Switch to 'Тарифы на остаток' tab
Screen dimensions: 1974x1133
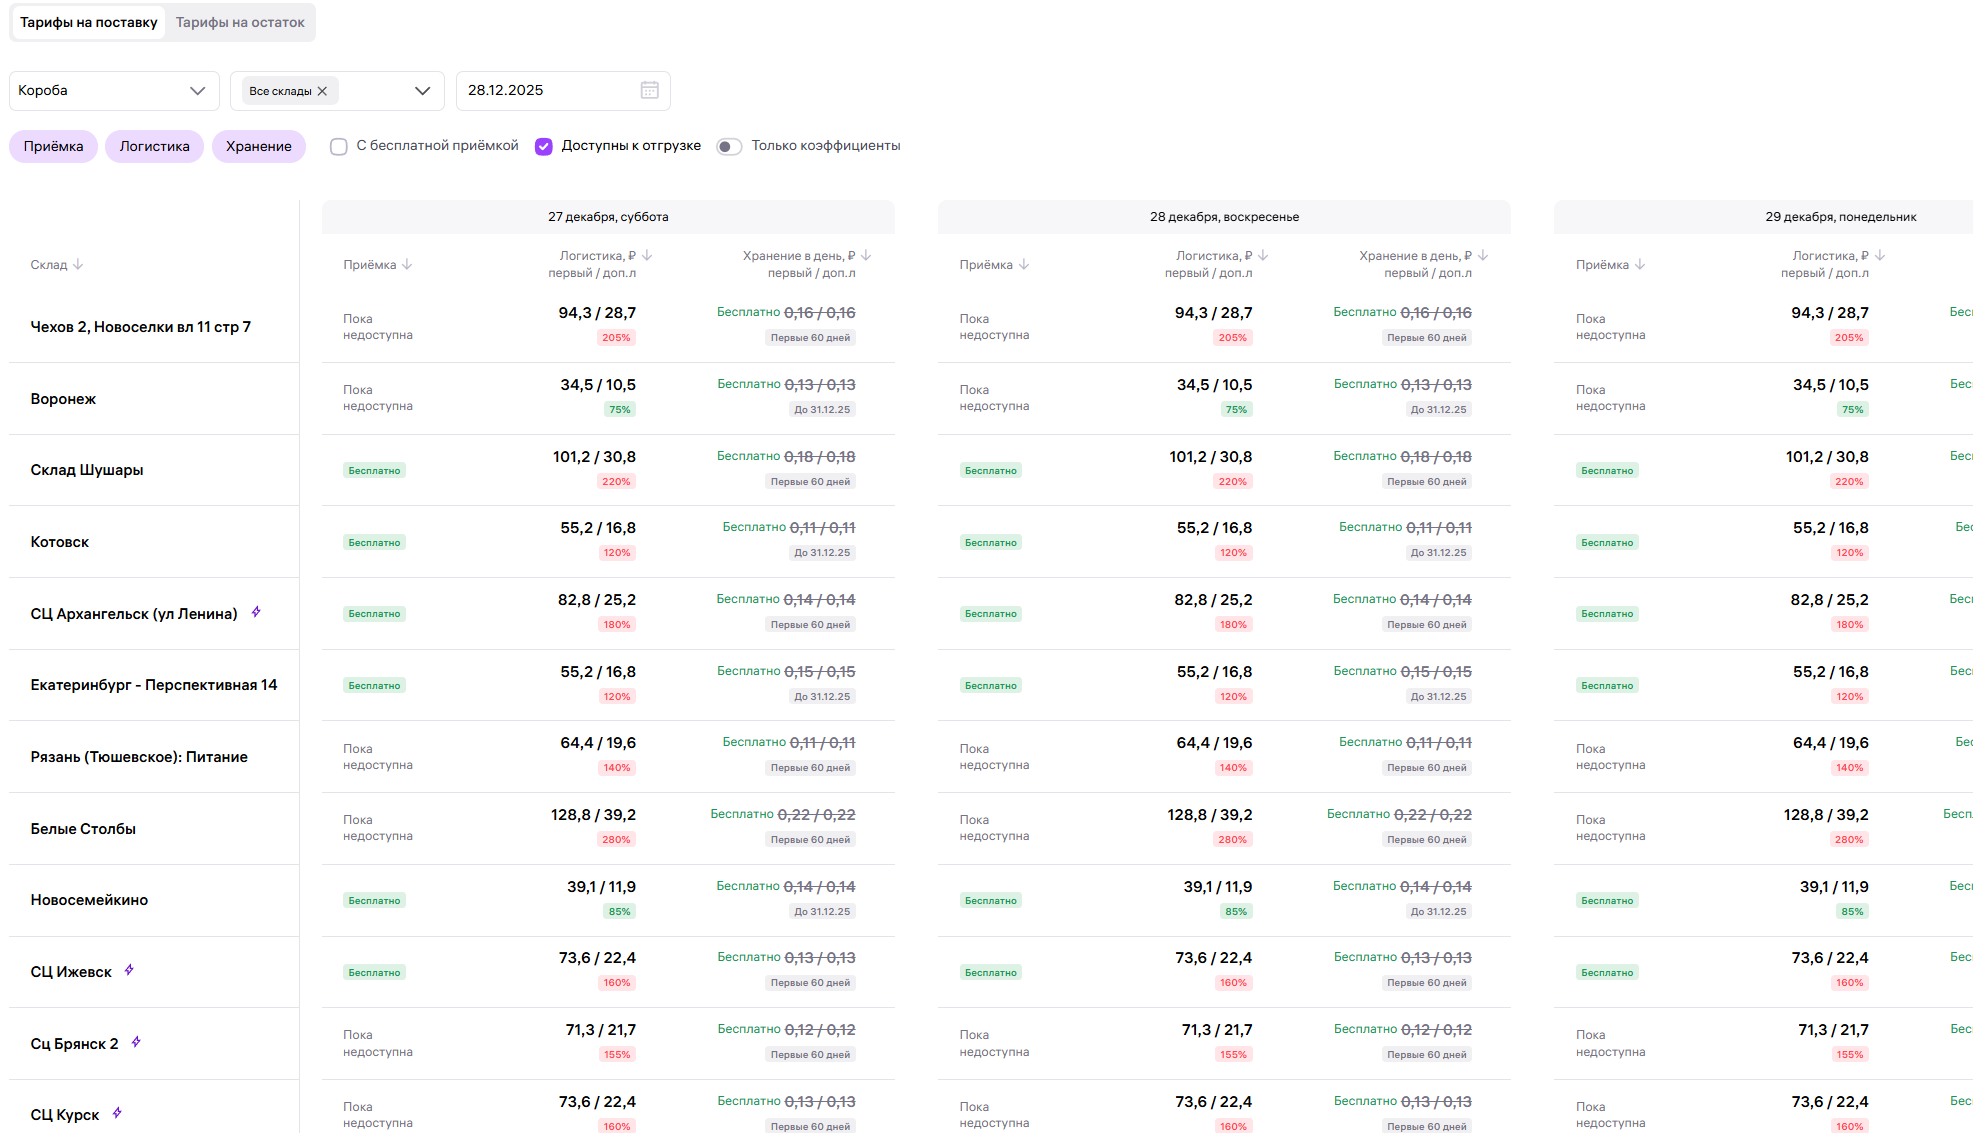point(240,22)
